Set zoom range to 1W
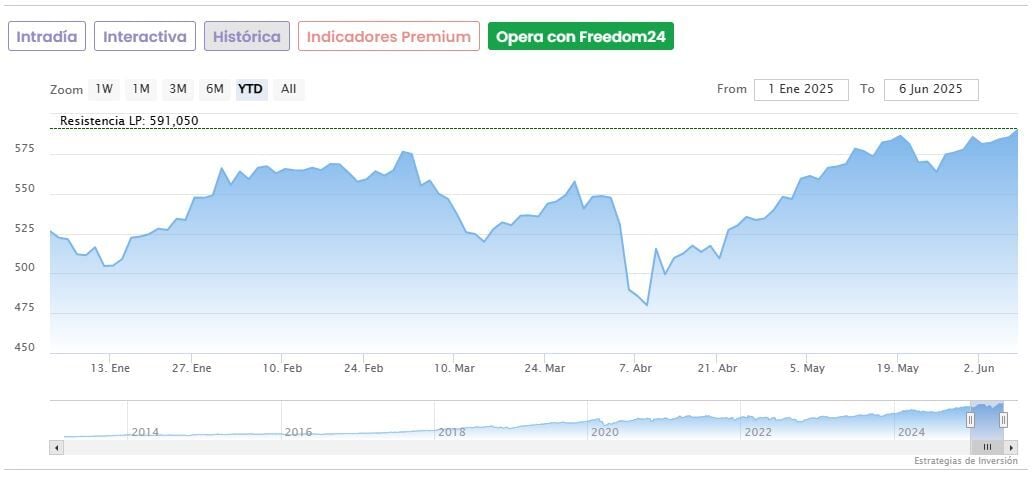 [x=104, y=89]
